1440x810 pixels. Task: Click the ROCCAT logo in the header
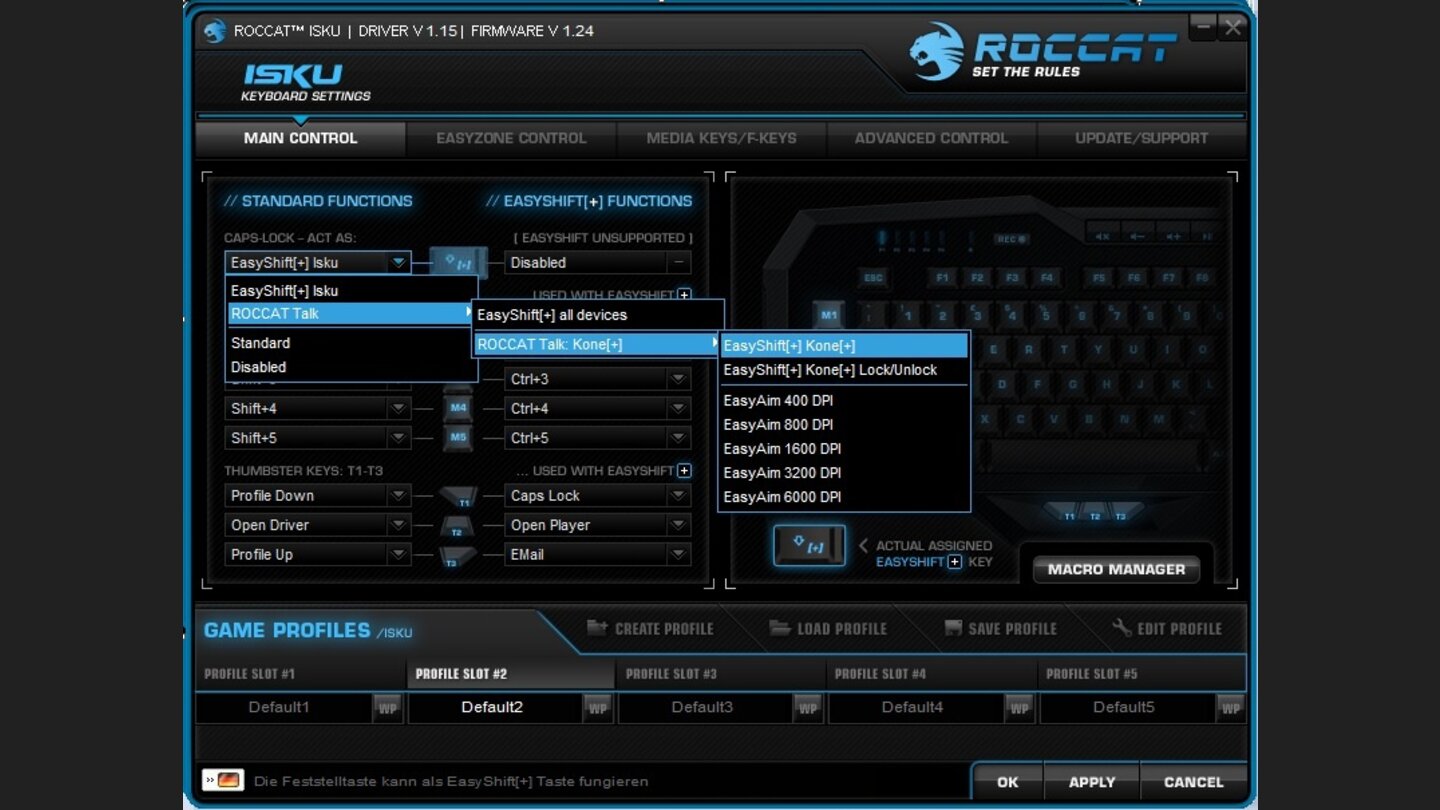pyautogui.click(x=1043, y=50)
